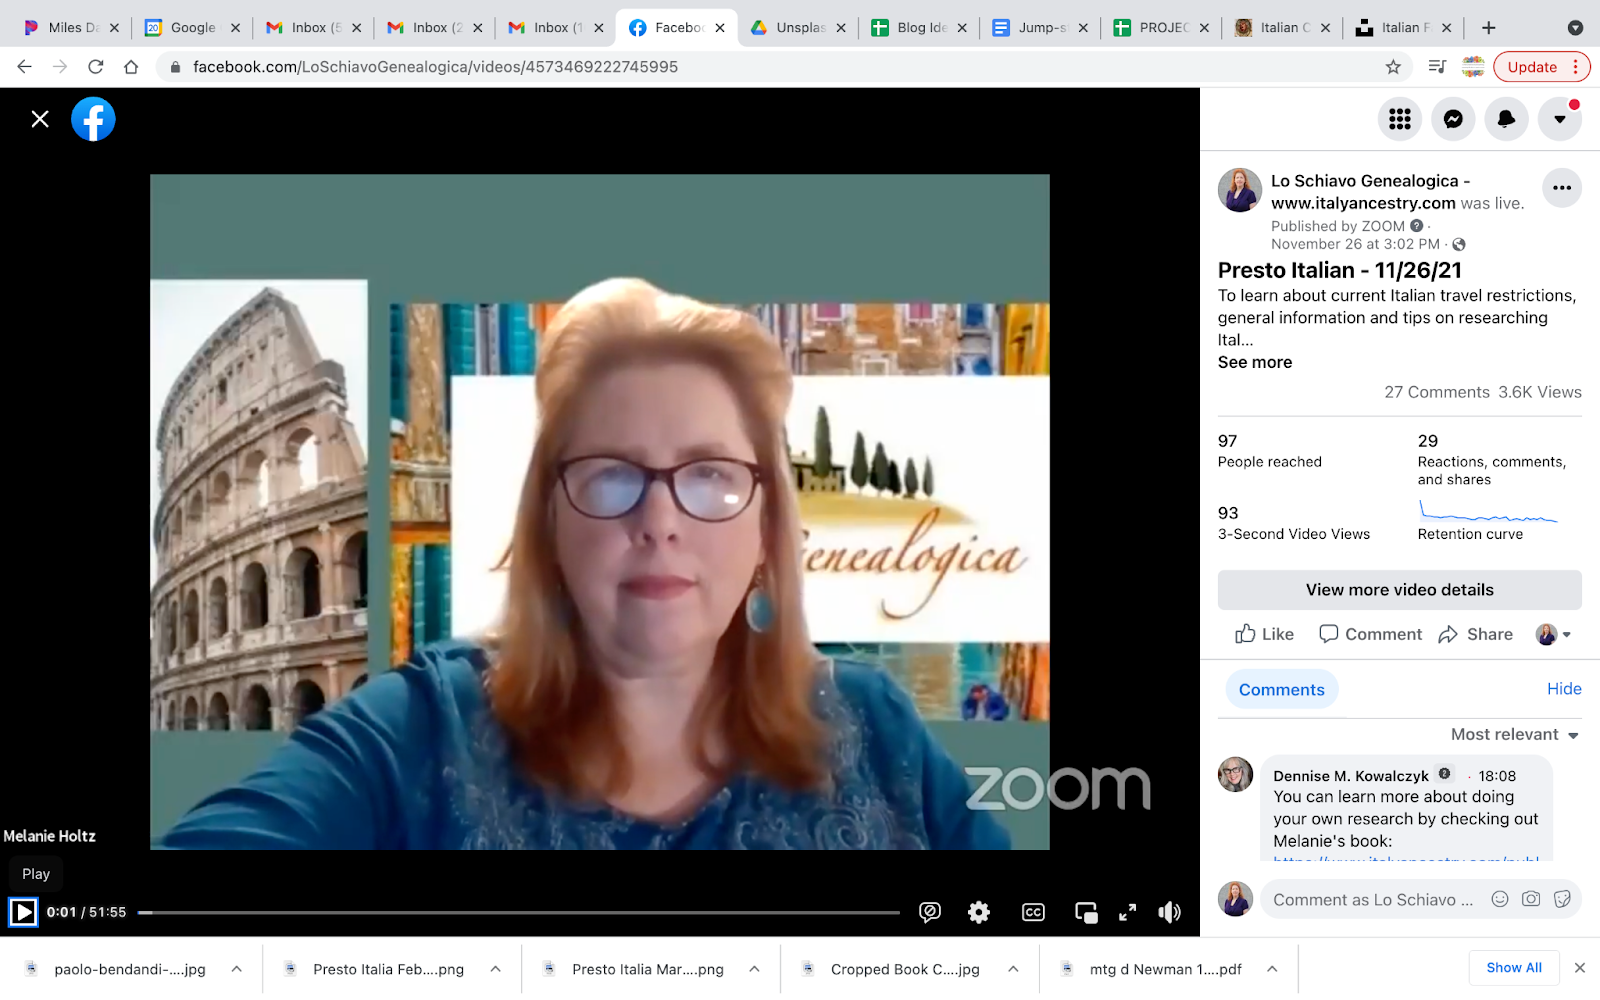Viewport: 1600px width, 1000px height.
Task: Reload the page
Action: click(x=96, y=67)
